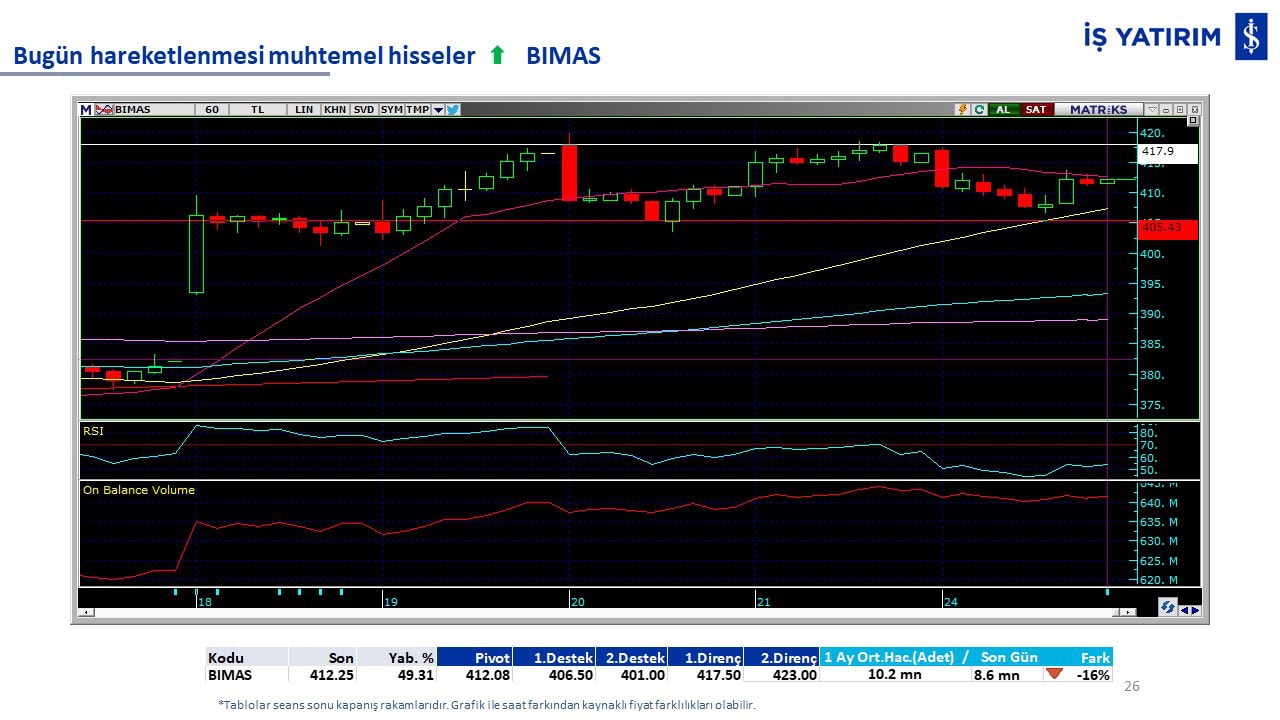Image resolution: width=1280 pixels, height=720 pixels.
Task: Click the BIMAS heading text
Action: pos(563,56)
